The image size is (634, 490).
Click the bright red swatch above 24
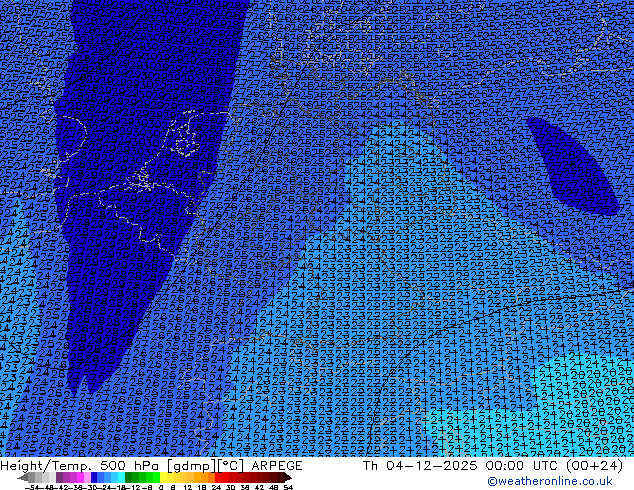pyautogui.click(x=218, y=477)
